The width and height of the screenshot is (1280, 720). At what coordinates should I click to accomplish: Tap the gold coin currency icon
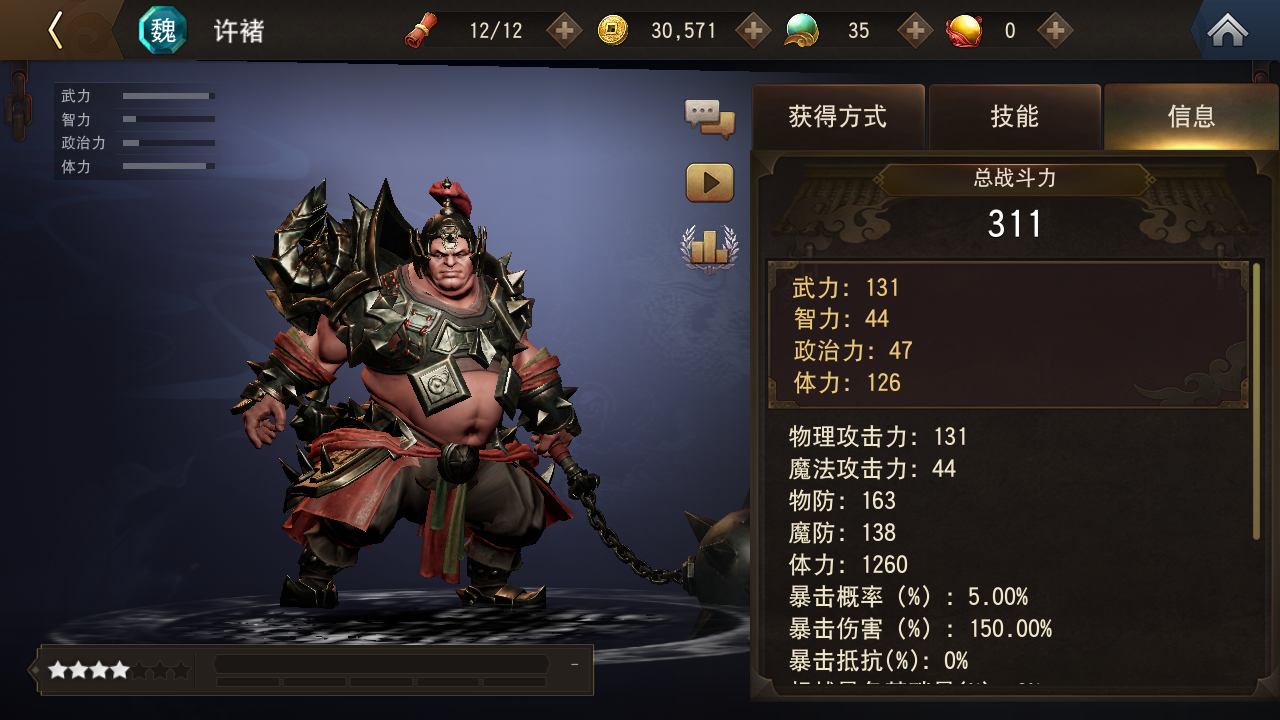point(613,31)
